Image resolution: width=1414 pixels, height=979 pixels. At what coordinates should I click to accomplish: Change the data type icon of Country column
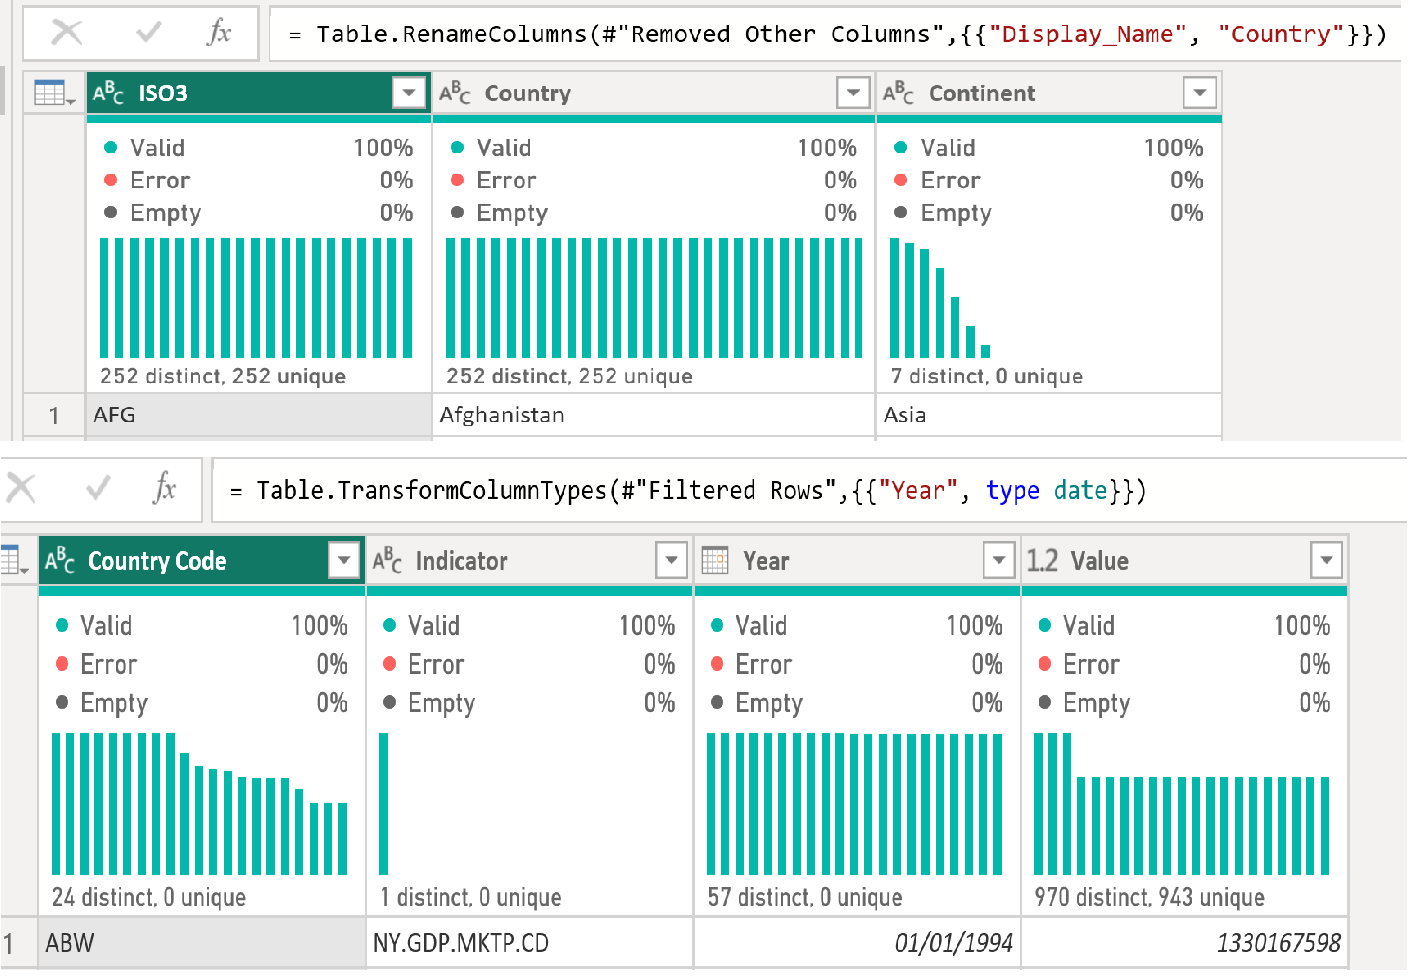[455, 93]
